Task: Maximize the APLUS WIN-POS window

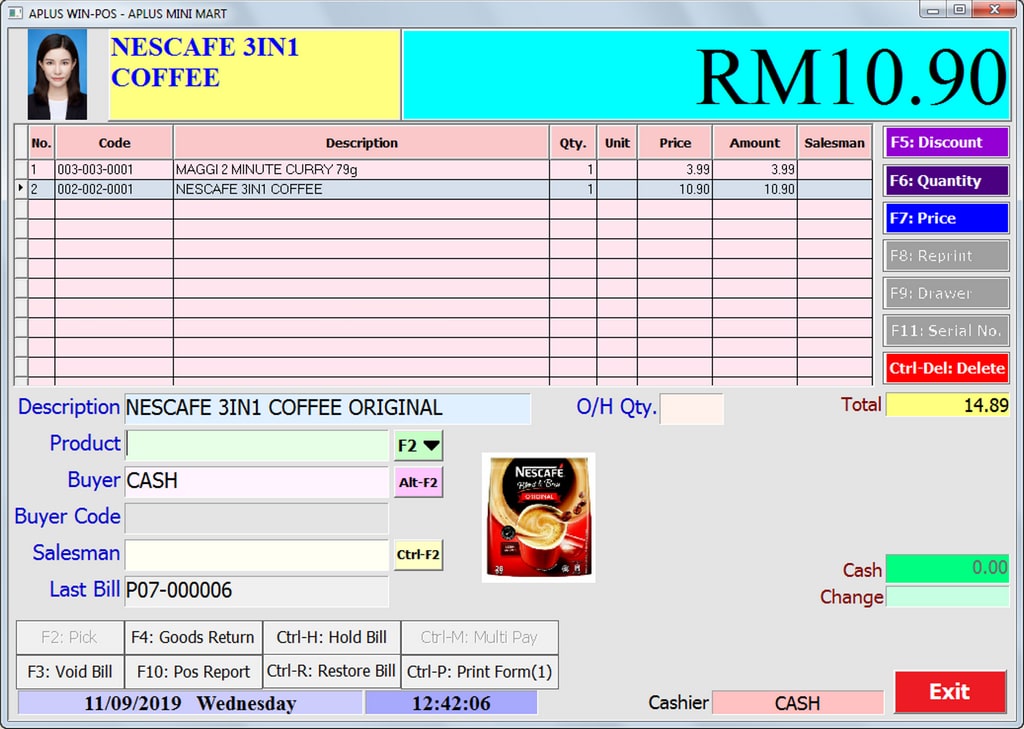Action: [x=960, y=10]
